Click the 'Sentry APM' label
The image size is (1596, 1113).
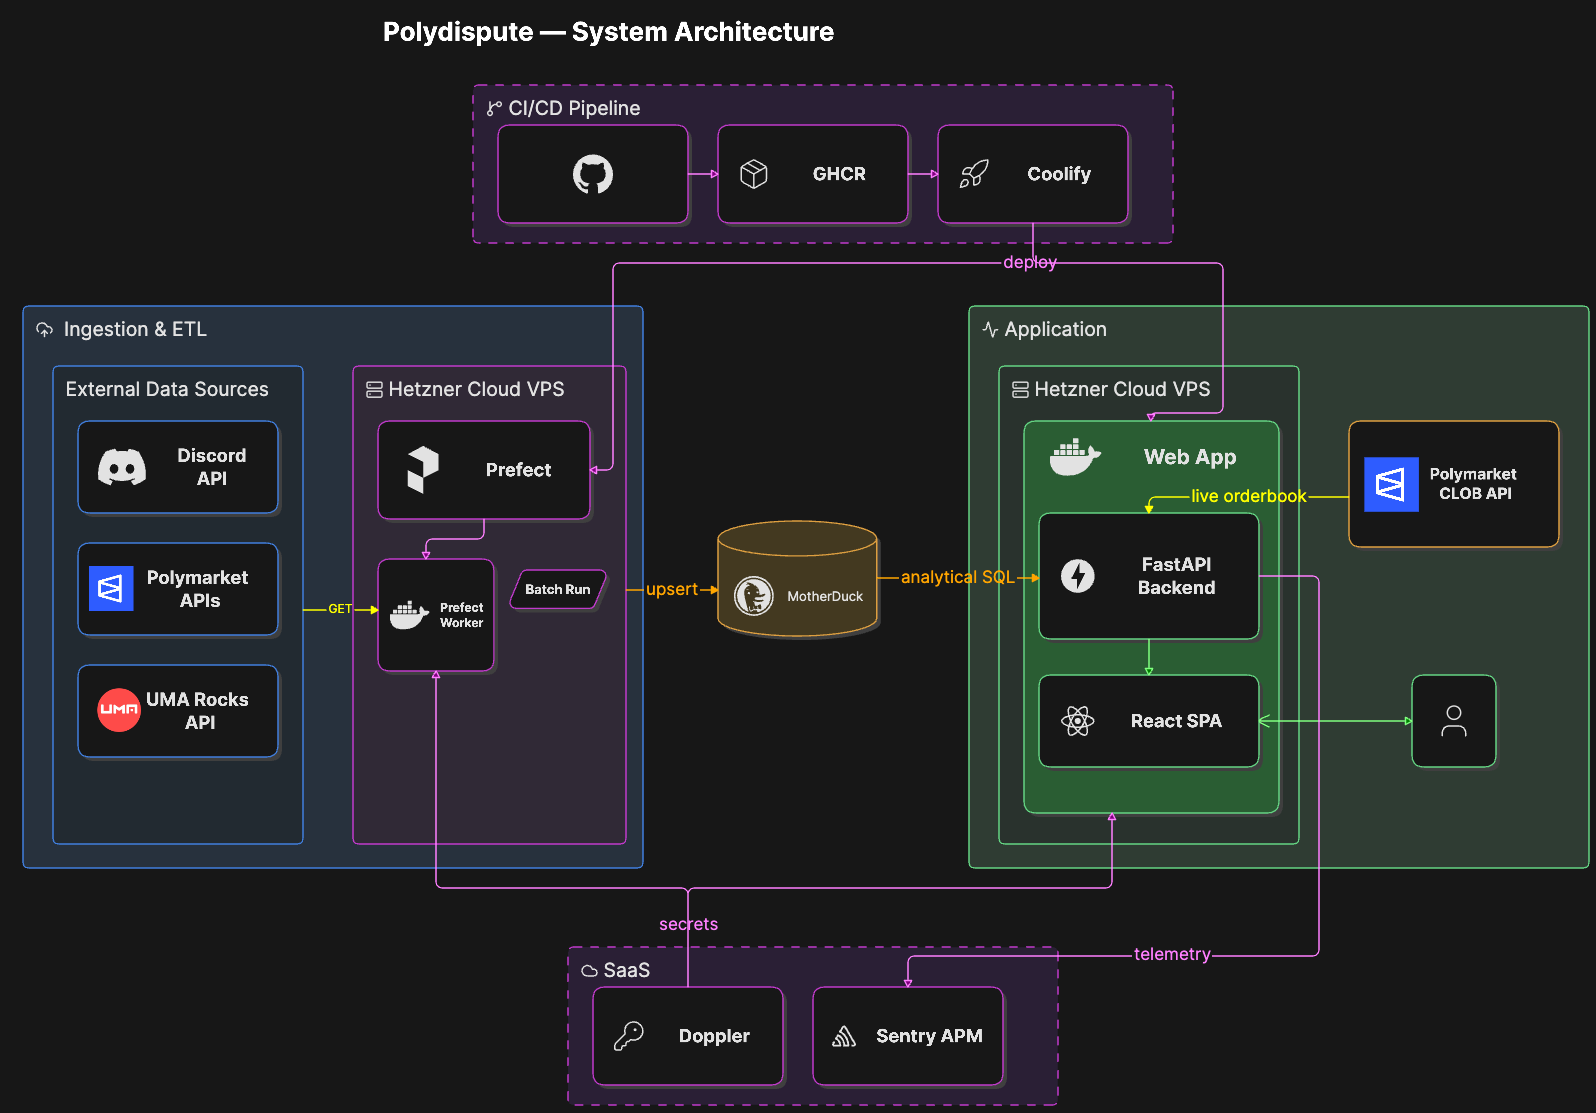coord(929,1036)
